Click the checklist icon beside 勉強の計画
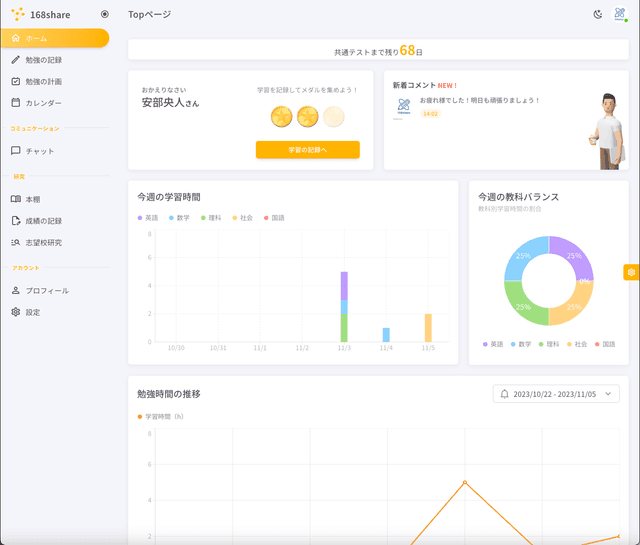 16,82
